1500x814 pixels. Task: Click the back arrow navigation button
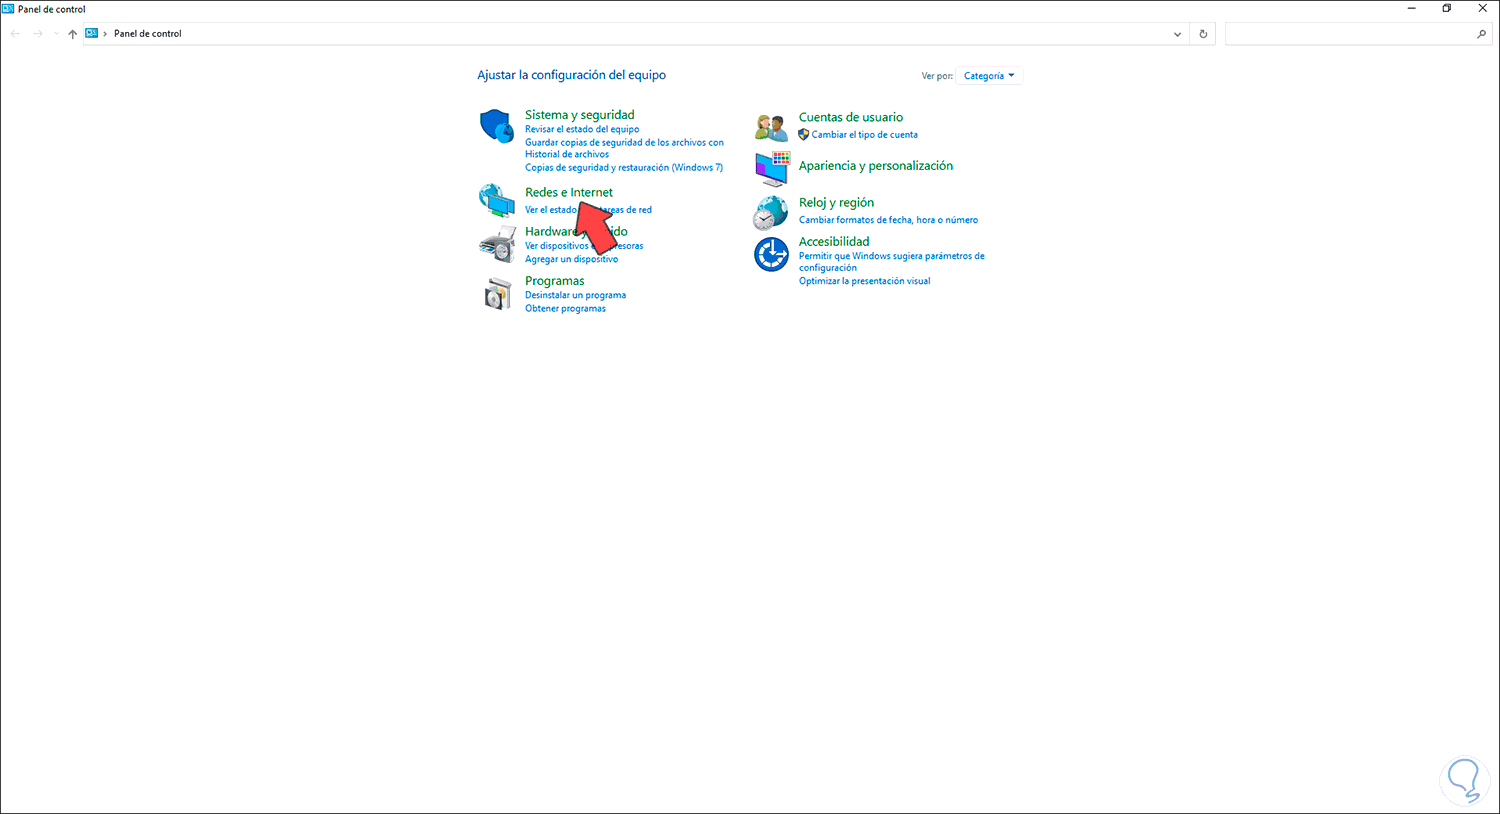tap(15, 34)
